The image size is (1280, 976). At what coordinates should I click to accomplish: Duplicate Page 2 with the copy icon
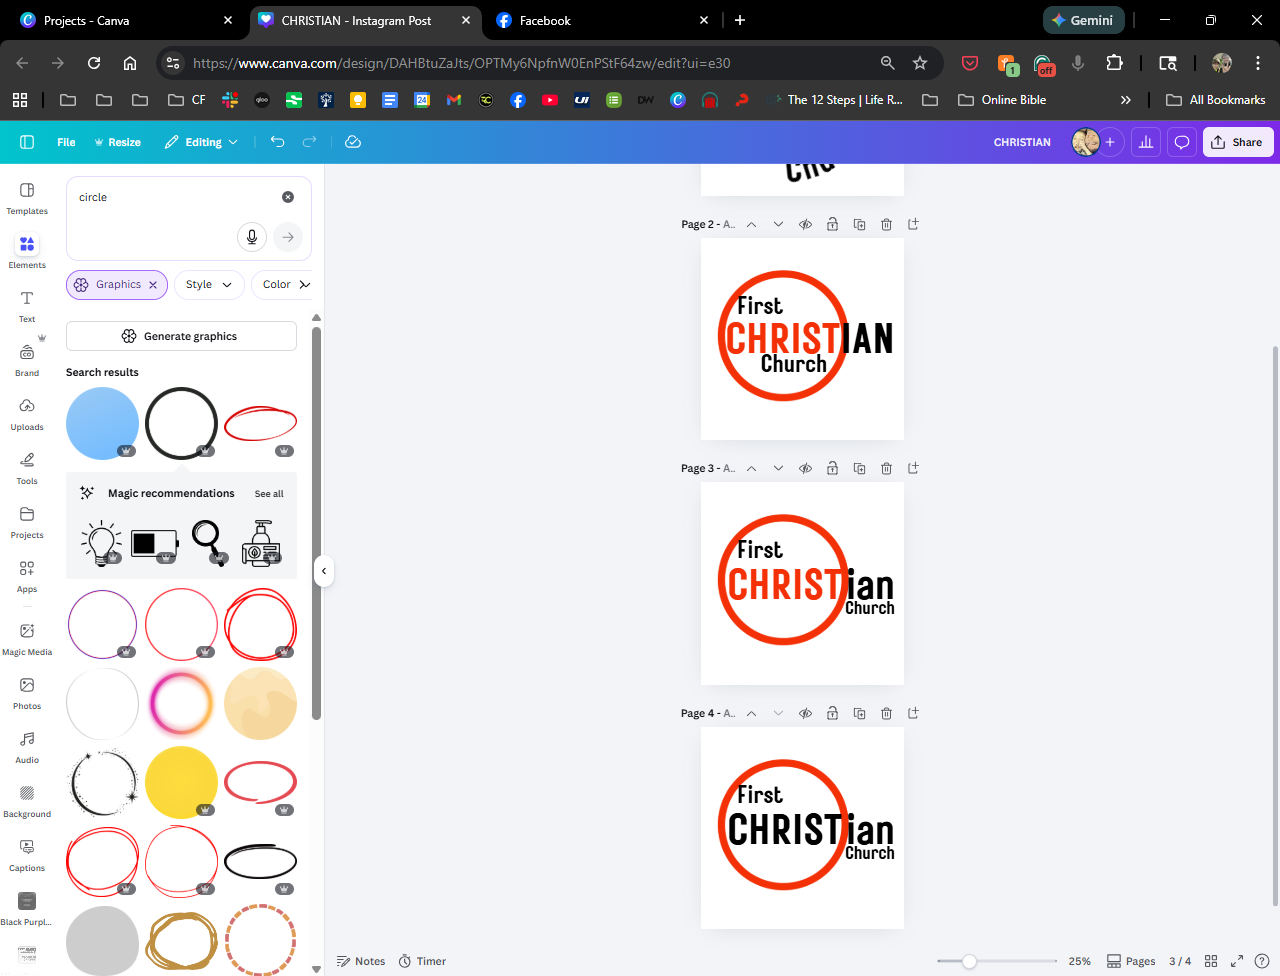859,224
